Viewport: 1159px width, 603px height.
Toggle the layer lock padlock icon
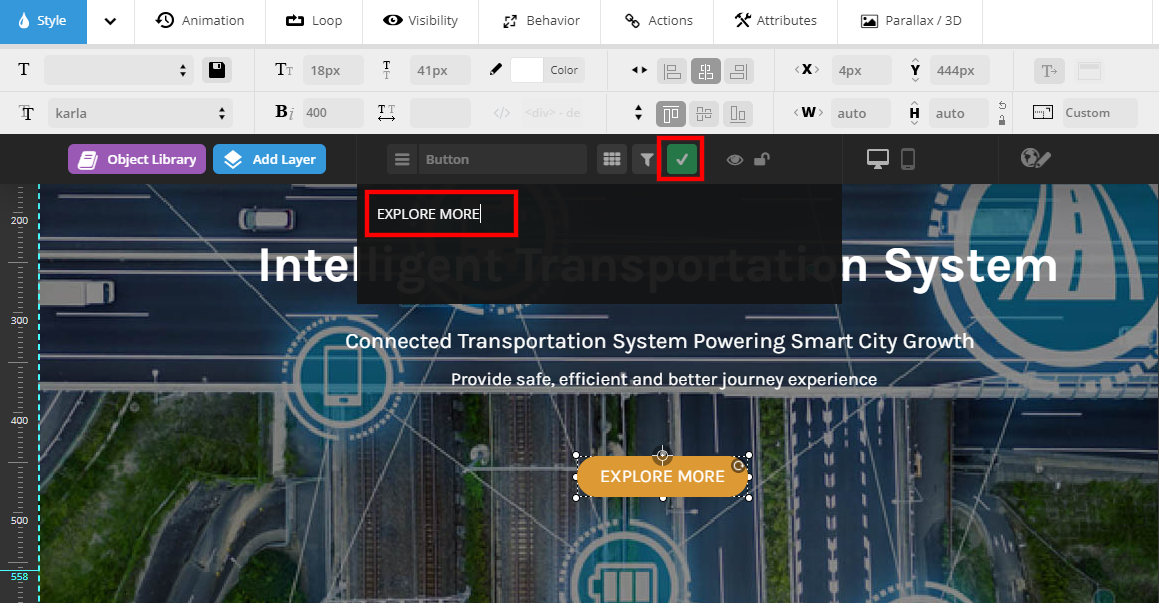tap(762, 159)
